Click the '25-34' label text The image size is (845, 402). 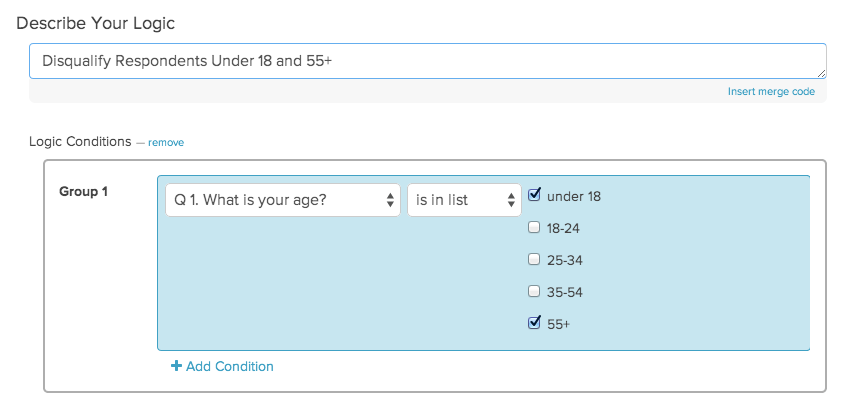point(565,260)
